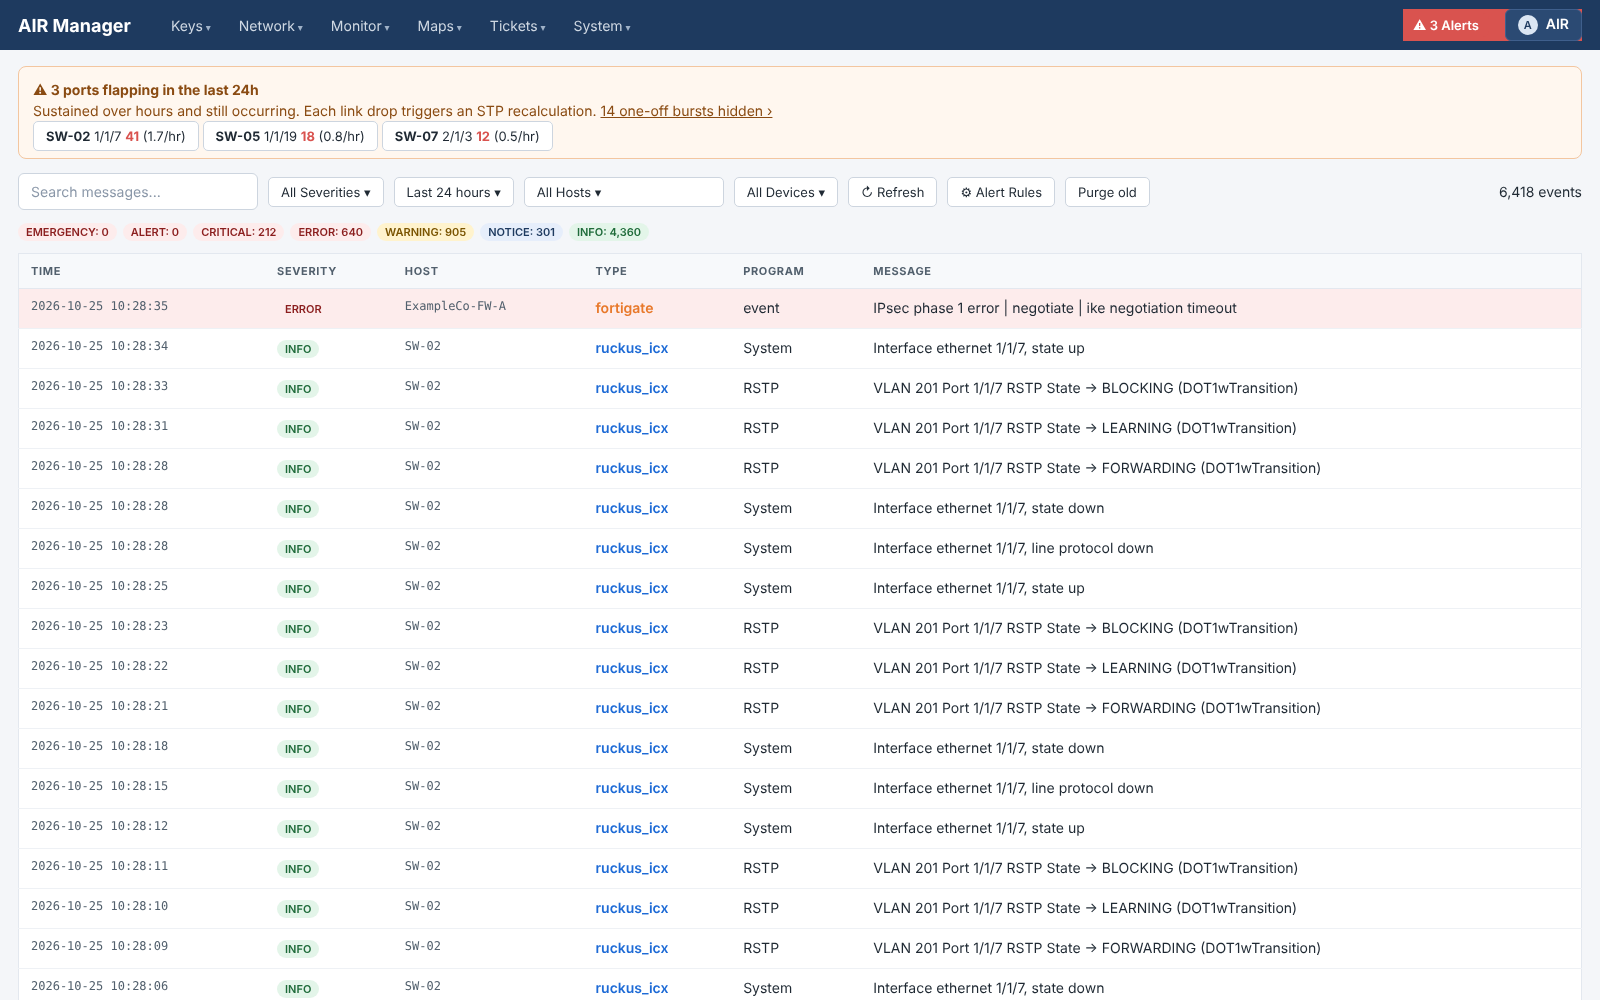Click the fortigate type link
Image resolution: width=1600 pixels, height=1000 pixels.
[x=624, y=308]
